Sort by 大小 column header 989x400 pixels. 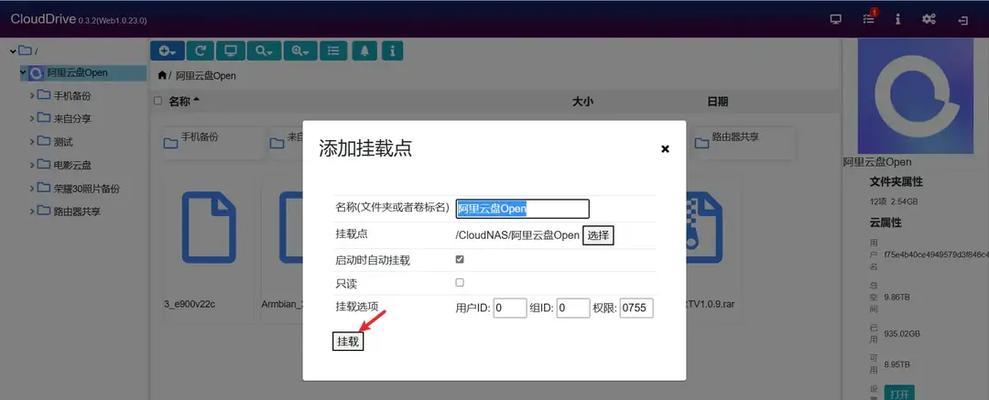582,101
